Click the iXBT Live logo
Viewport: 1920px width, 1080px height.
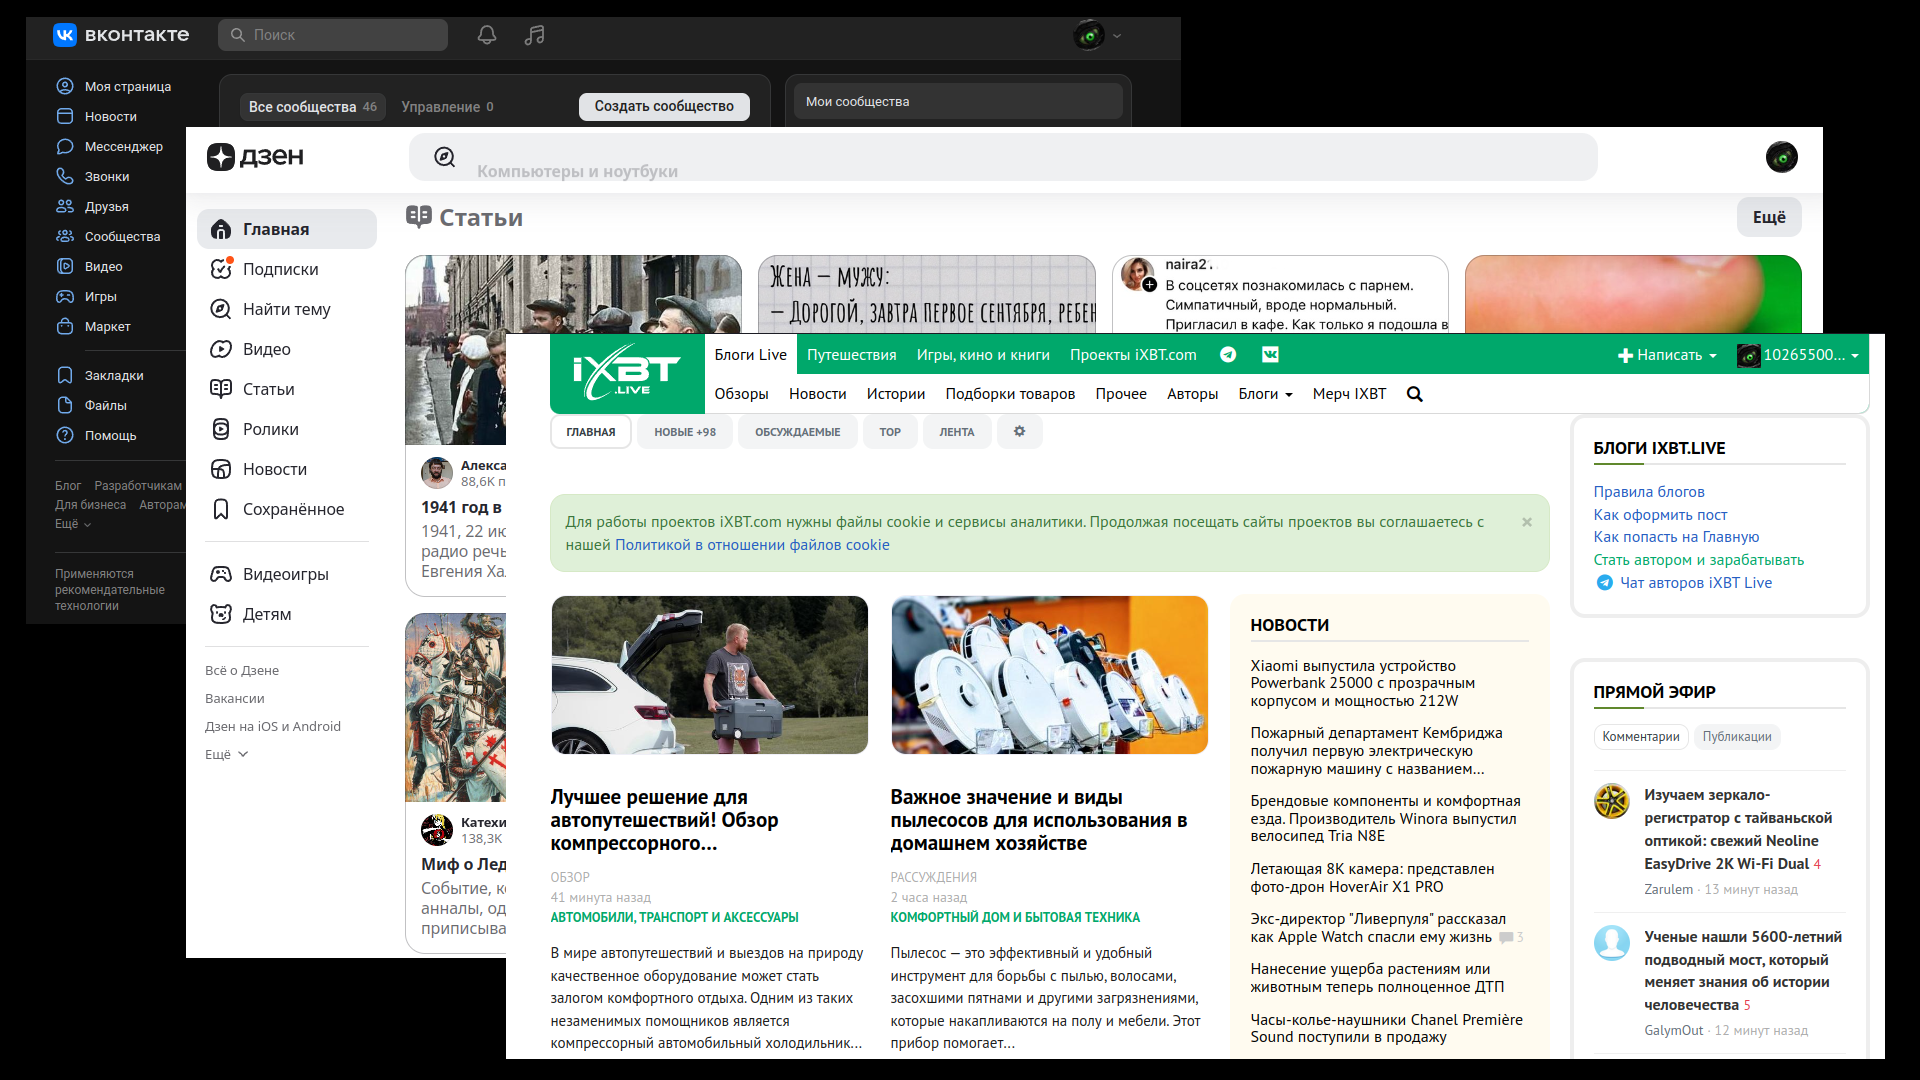tap(627, 373)
